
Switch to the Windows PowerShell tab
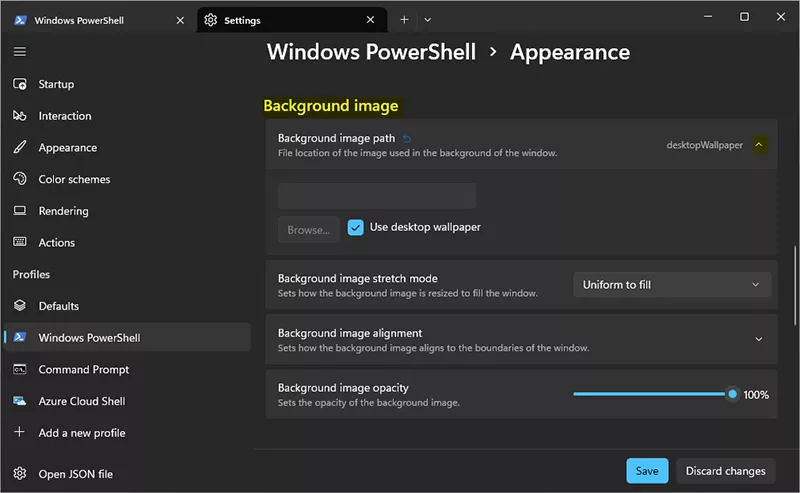[x=98, y=20]
